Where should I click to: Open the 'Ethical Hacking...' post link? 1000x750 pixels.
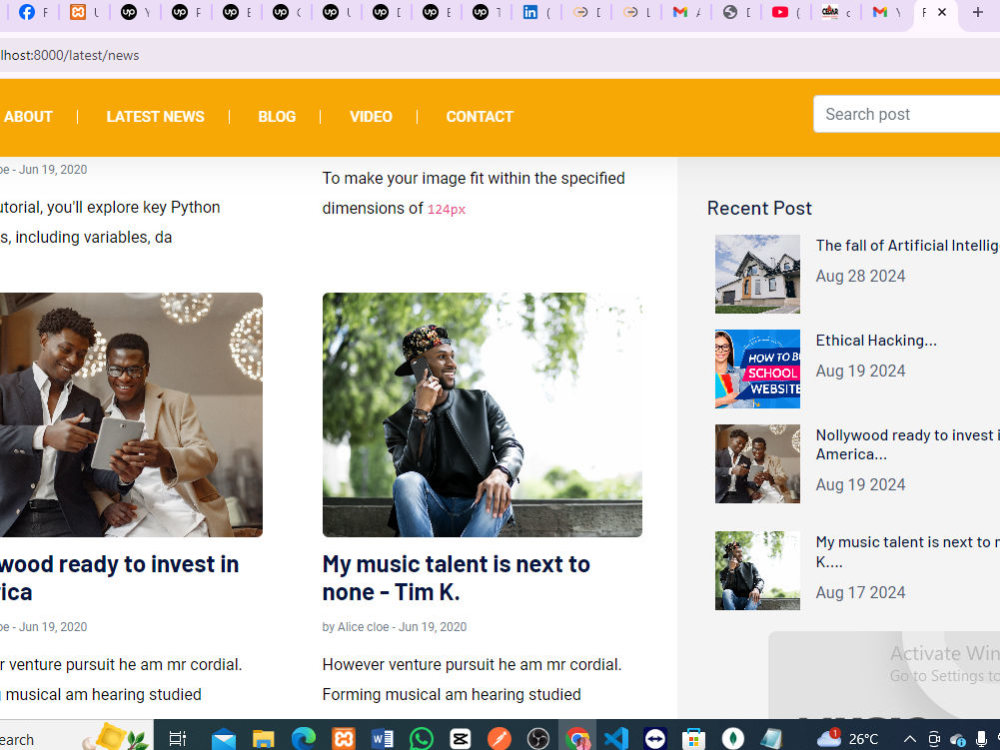point(876,341)
